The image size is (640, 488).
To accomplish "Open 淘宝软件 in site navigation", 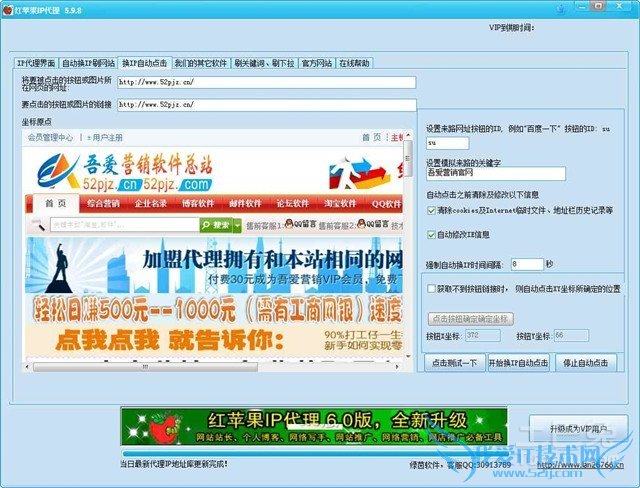I will coord(340,203).
